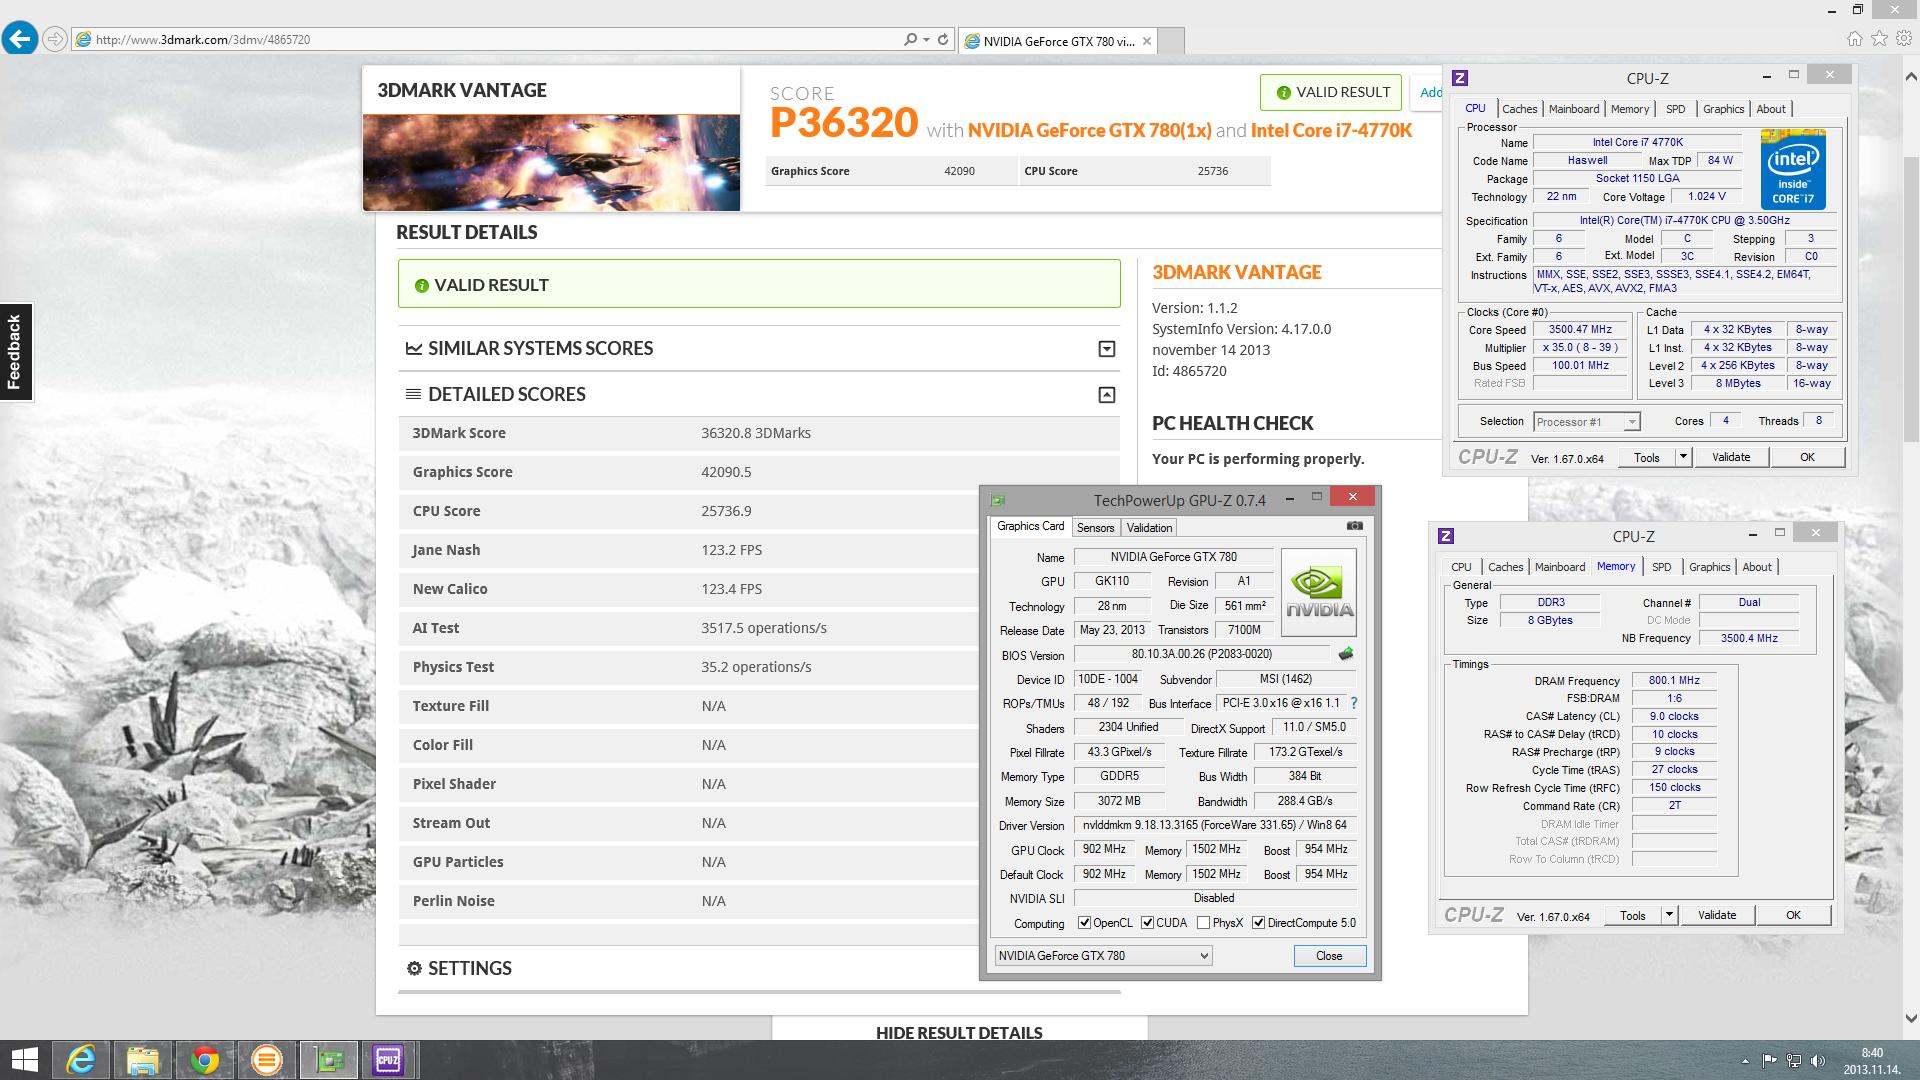The height and width of the screenshot is (1080, 1920).
Task: Open the Mainboard tab in upper CPU-Z
Action: (x=1574, y=109)
